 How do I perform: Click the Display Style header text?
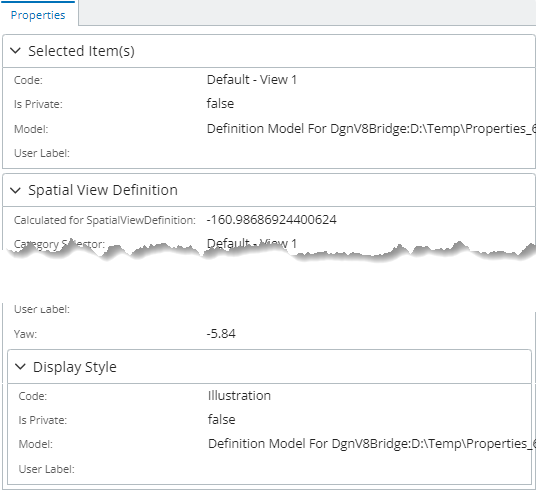(x=75, y=367)
